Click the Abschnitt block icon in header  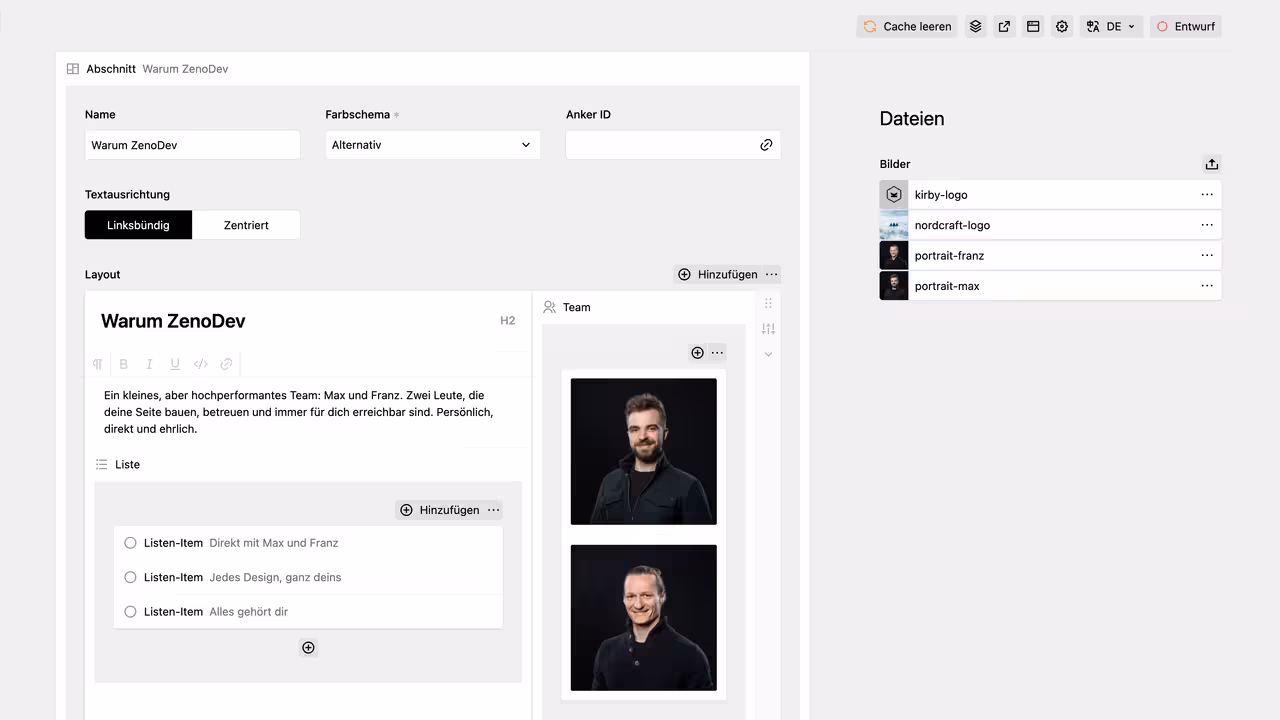click(x=73, y=69)
